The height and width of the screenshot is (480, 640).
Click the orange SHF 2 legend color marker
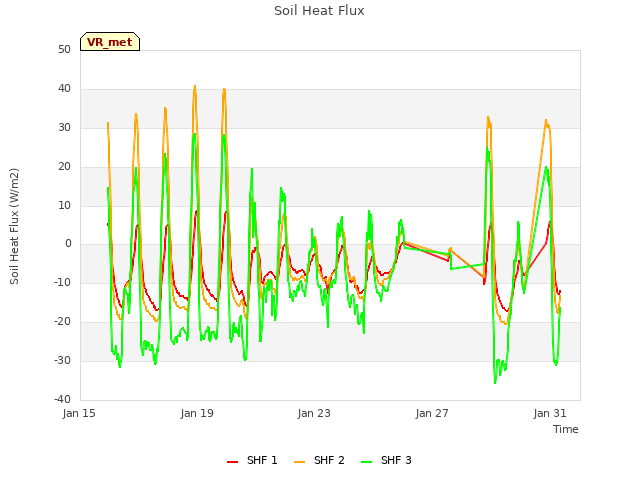point(299,462)
